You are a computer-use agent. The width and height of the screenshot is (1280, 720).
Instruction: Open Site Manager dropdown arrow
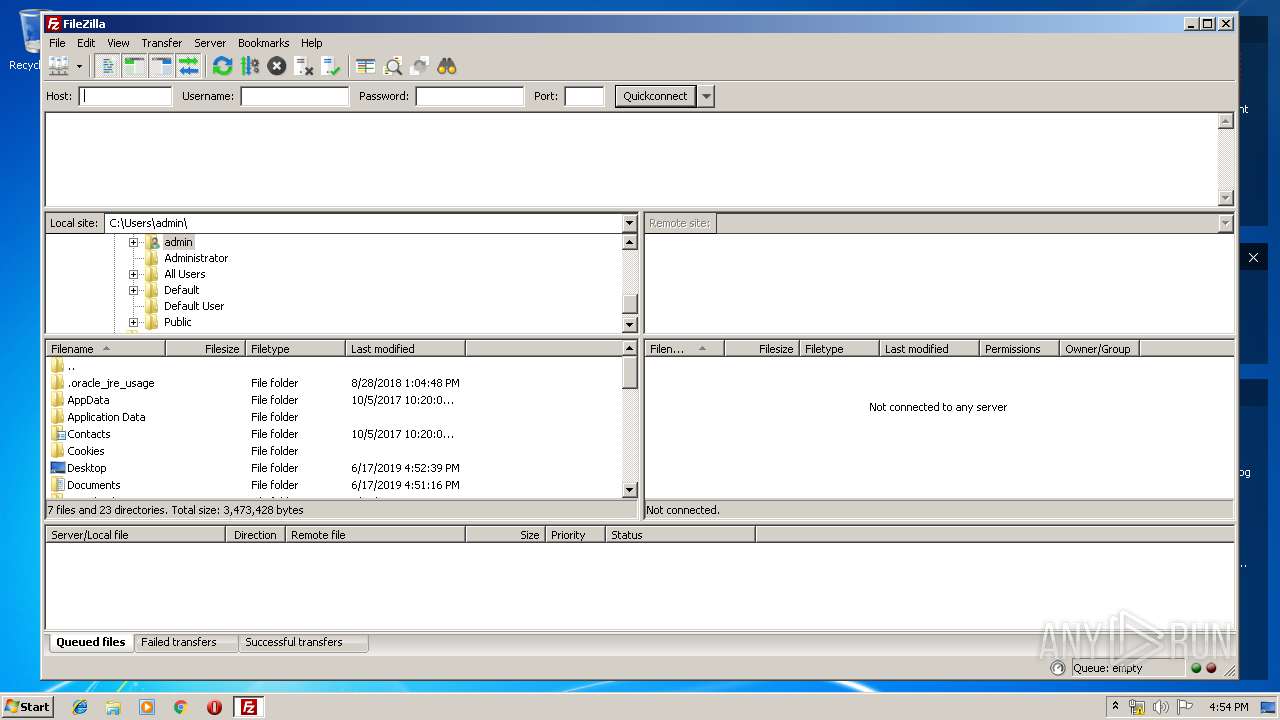(x=79, y=66)
